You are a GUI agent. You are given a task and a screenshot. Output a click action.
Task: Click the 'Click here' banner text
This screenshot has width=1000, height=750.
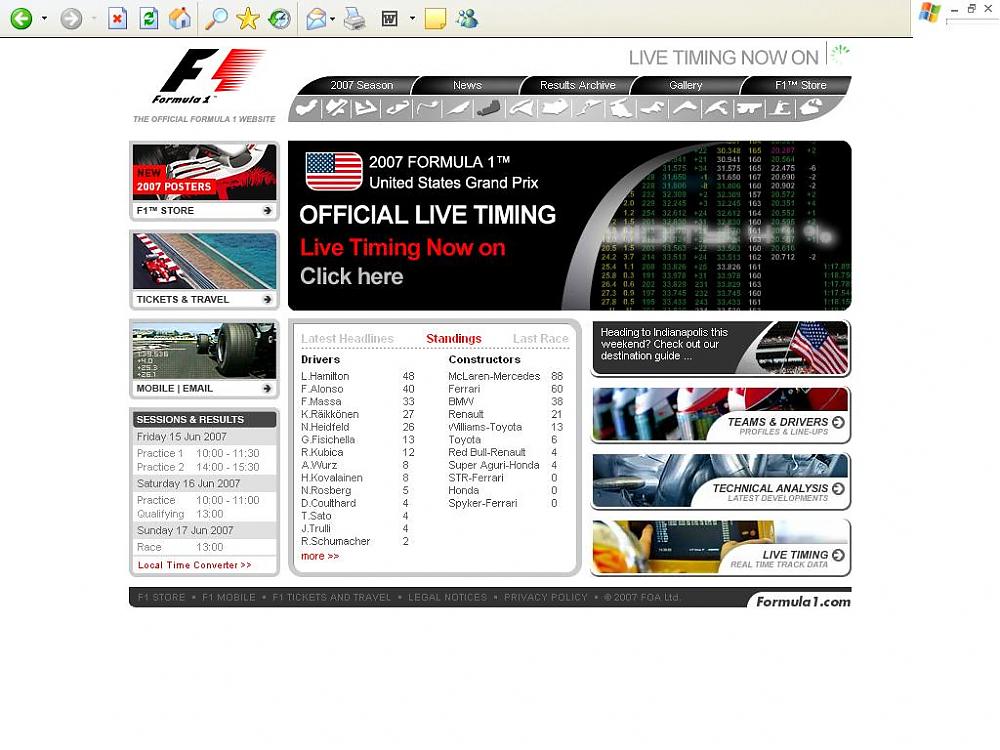(x=351, y=276)
